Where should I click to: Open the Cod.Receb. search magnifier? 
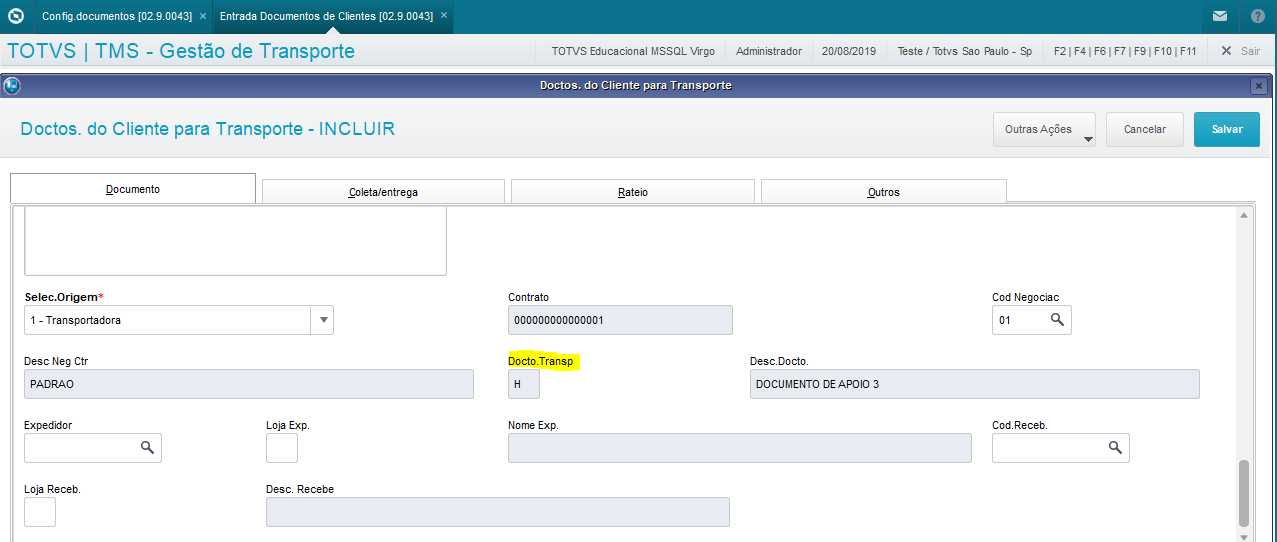click(1115, 448)
